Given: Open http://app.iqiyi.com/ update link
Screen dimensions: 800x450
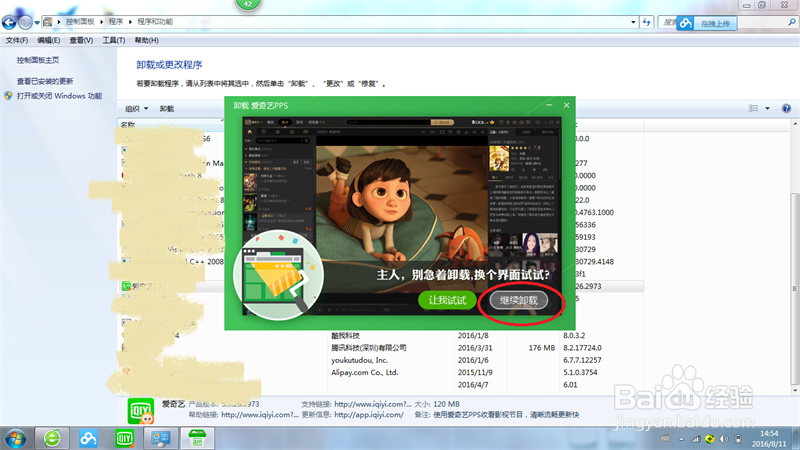Looking at the screenshot, I should 369,415.
